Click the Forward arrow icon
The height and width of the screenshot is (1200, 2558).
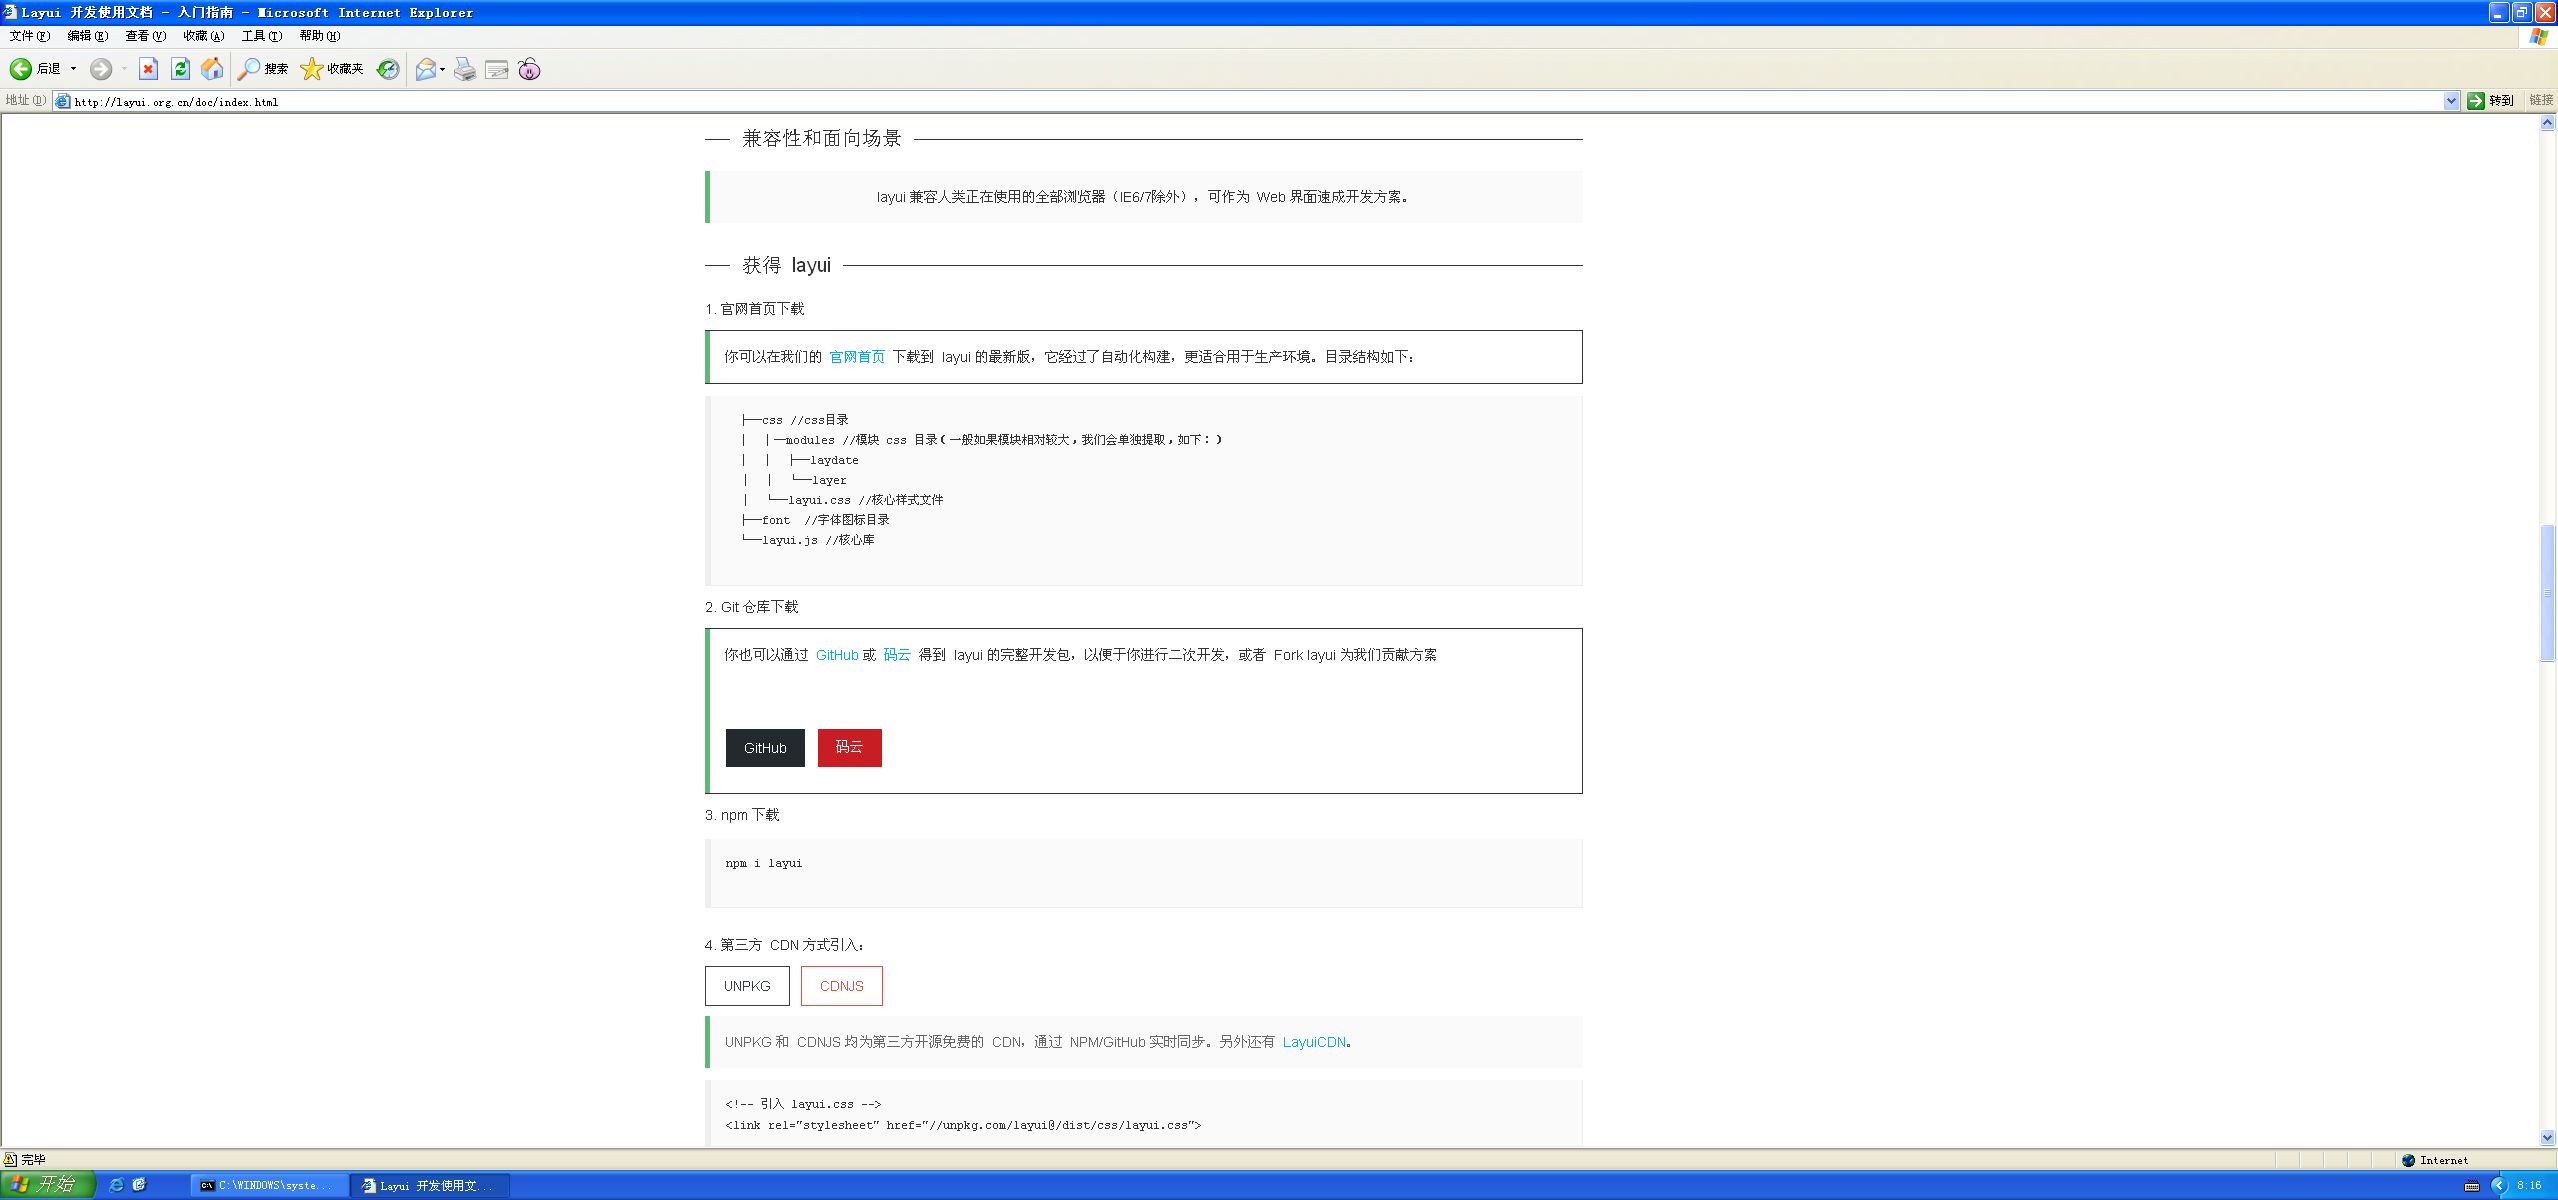pyautogui.click(x=101, y=69)
